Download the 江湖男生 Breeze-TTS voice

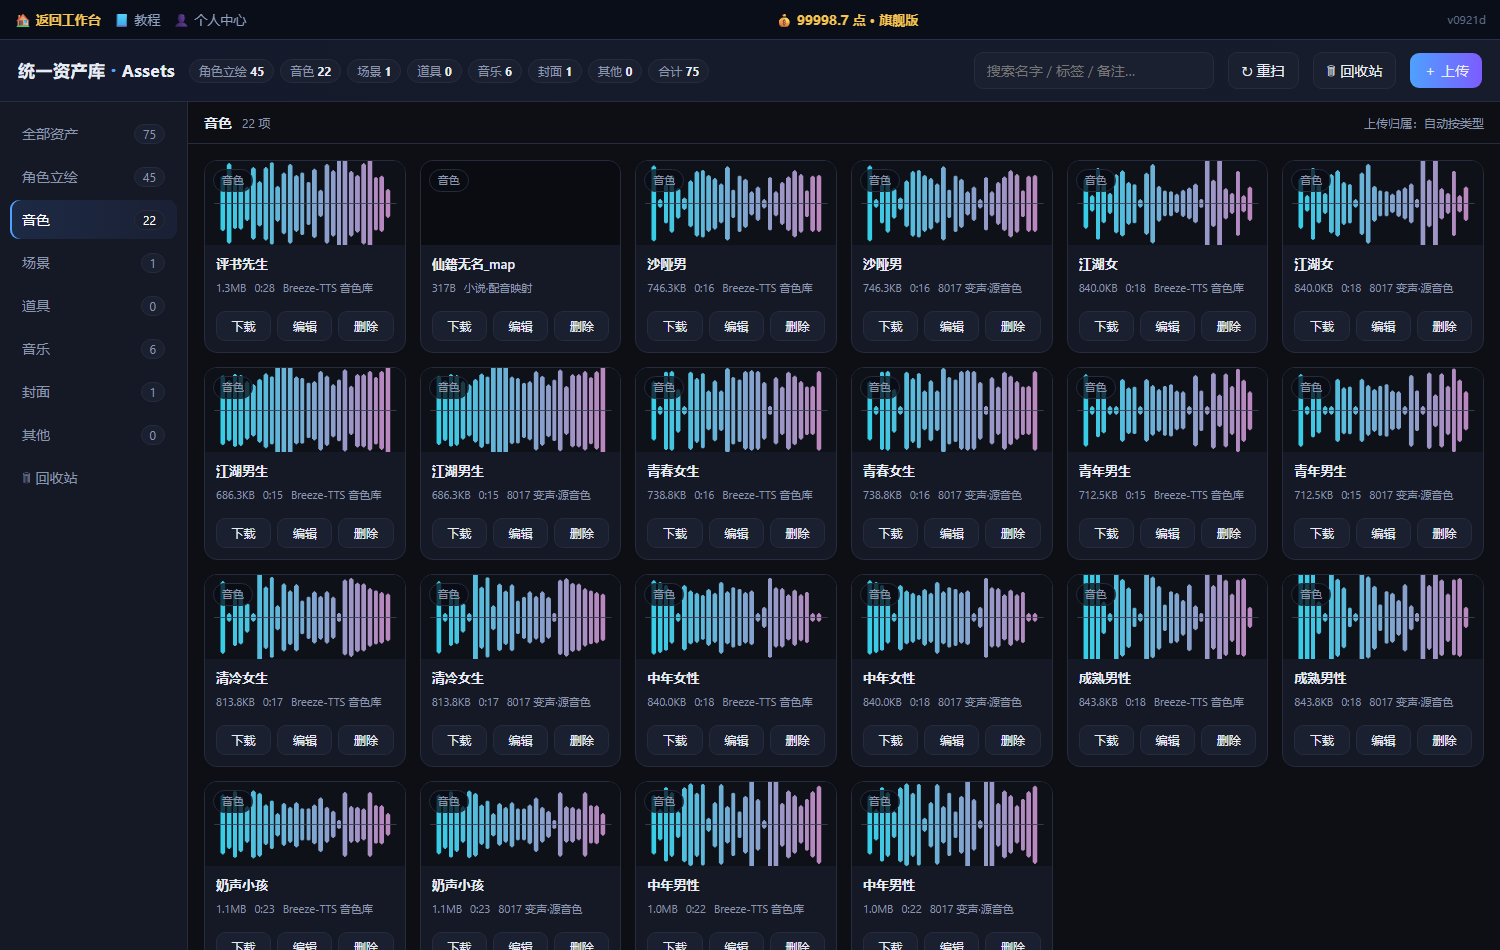(x=244, y=534)
